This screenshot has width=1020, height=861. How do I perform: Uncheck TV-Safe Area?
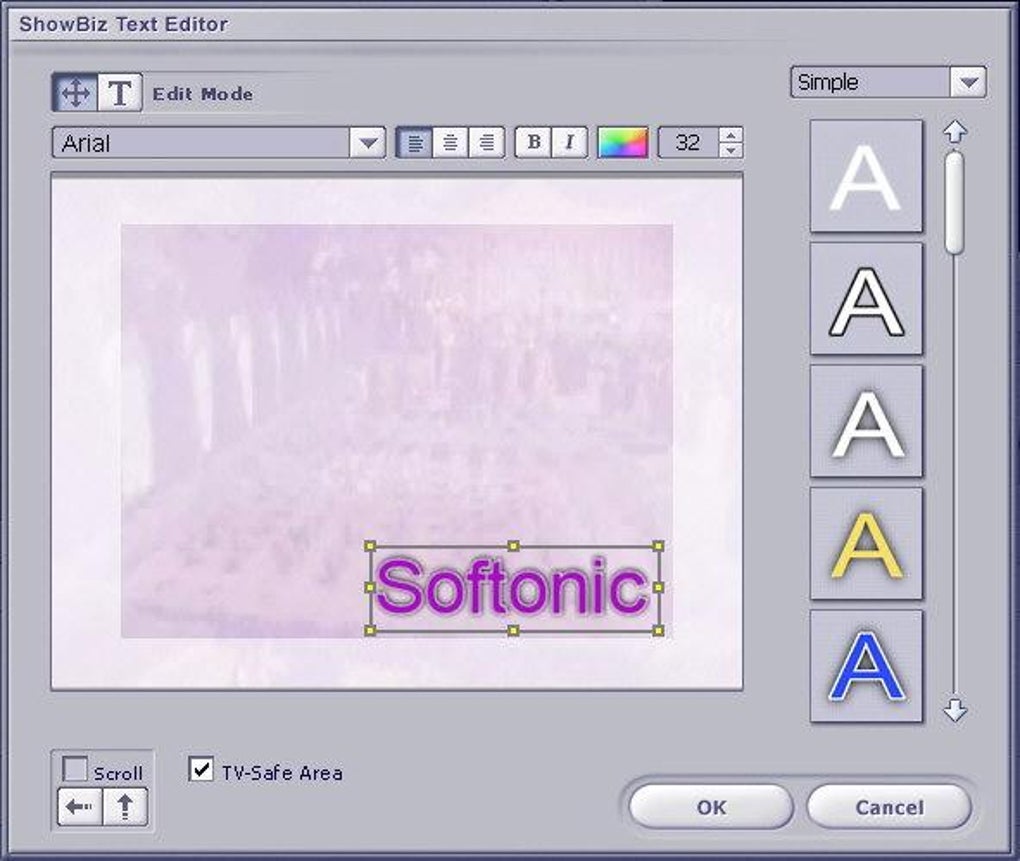tap(201, 769)
